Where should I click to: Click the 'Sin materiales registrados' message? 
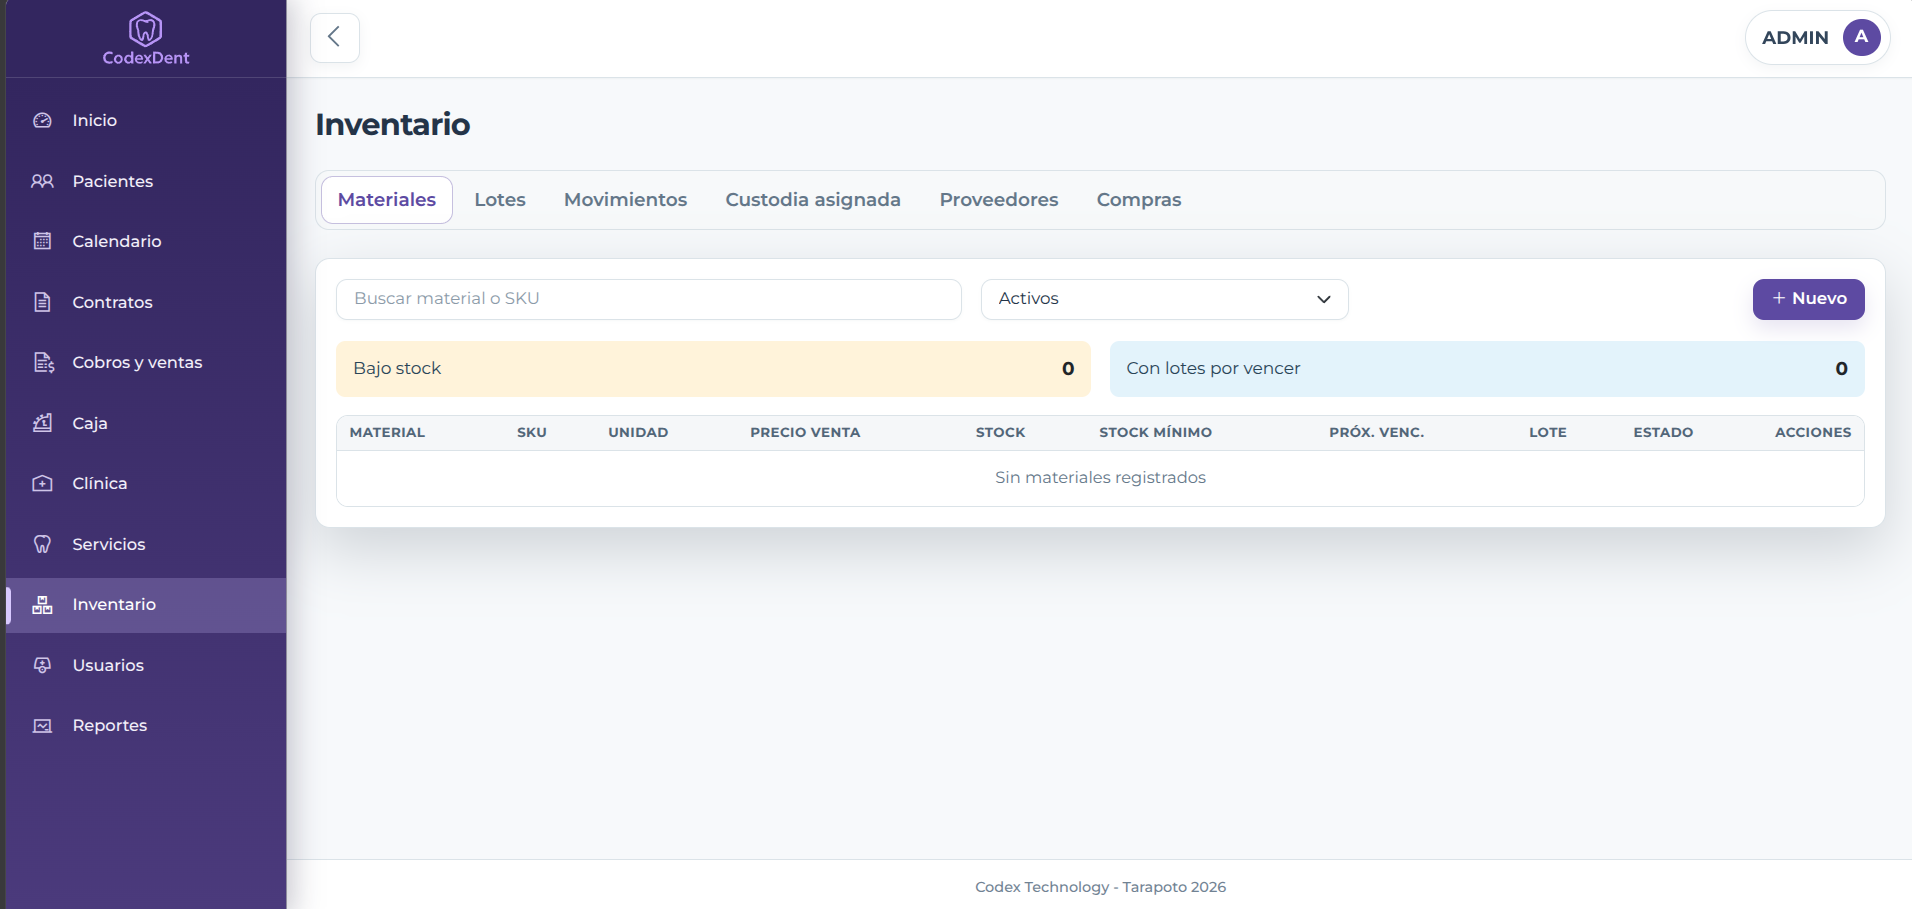tap(1100, 478)
